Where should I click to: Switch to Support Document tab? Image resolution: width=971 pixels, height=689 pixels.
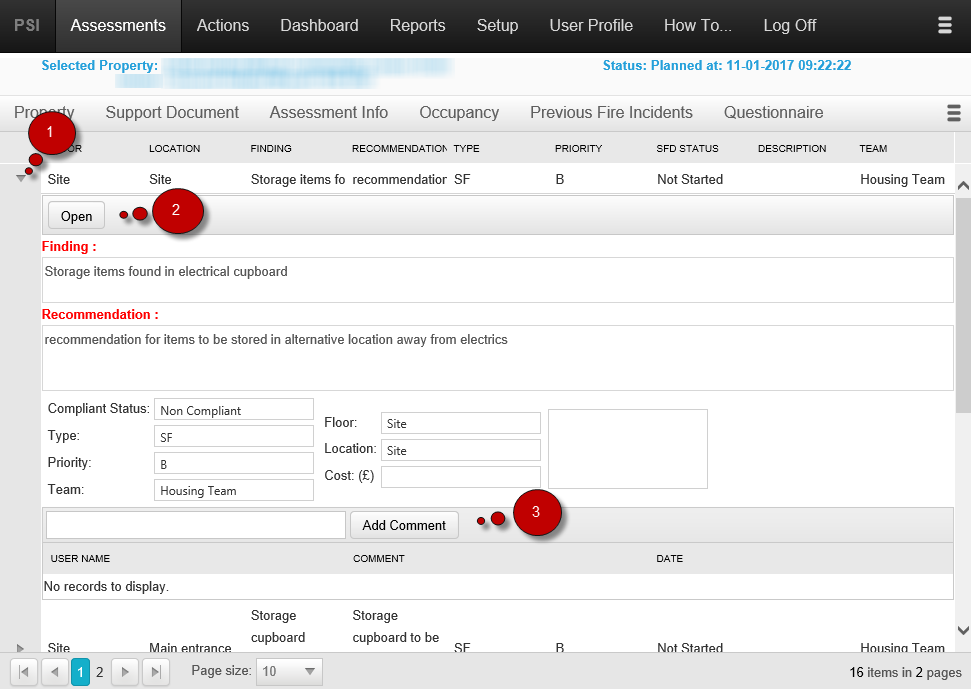[172, 113]
